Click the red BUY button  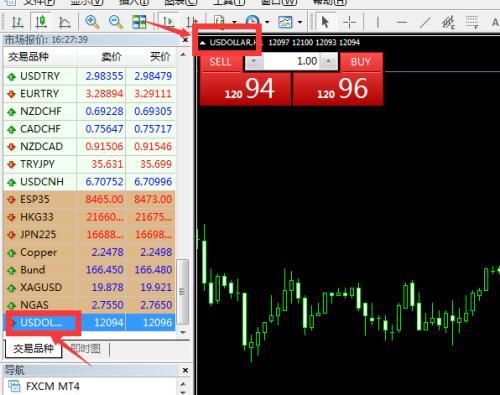point(338,80)
